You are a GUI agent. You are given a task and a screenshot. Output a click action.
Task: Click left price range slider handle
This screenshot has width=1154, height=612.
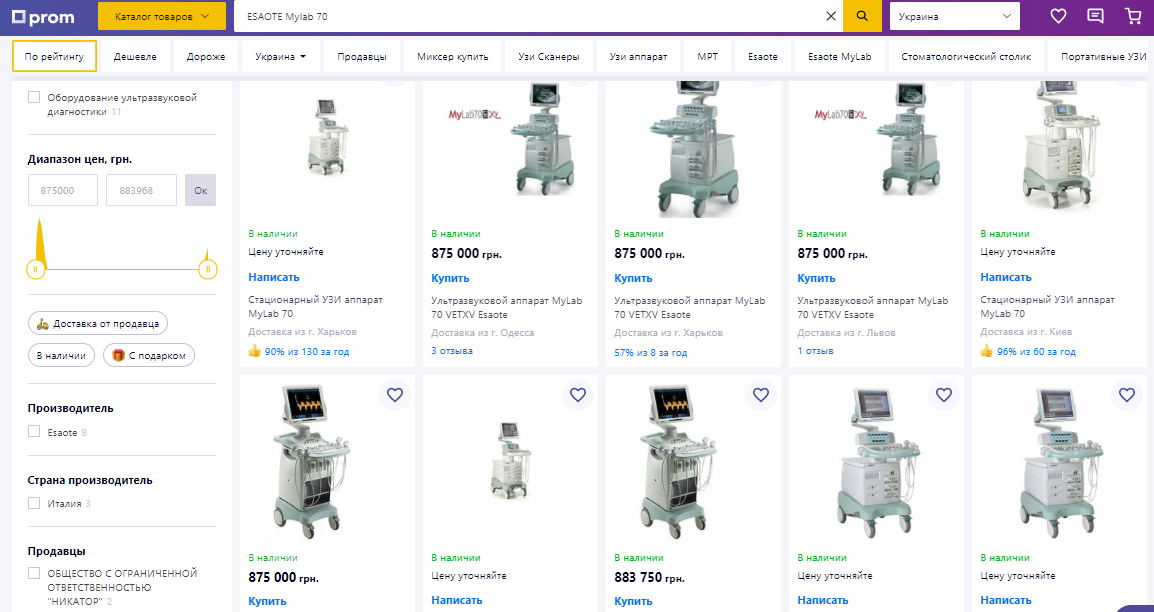pyautogui.click(x=35, y=269)
